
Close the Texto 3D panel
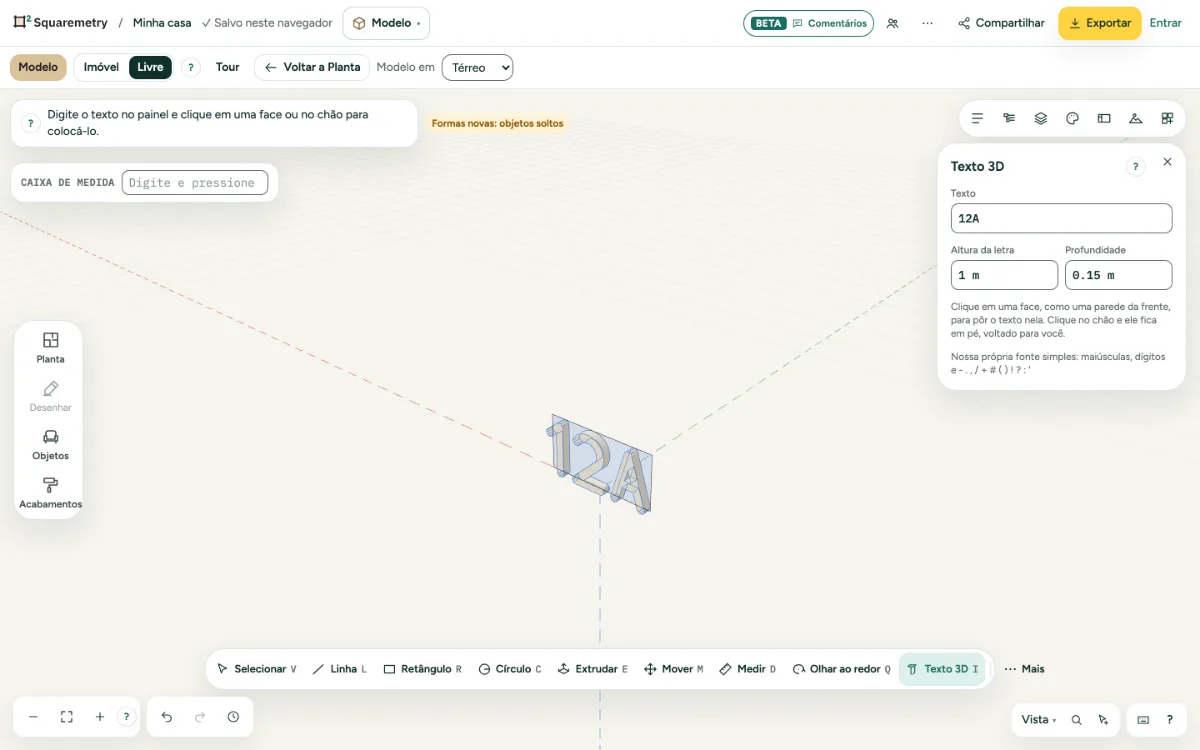[x=1167, y=162]
